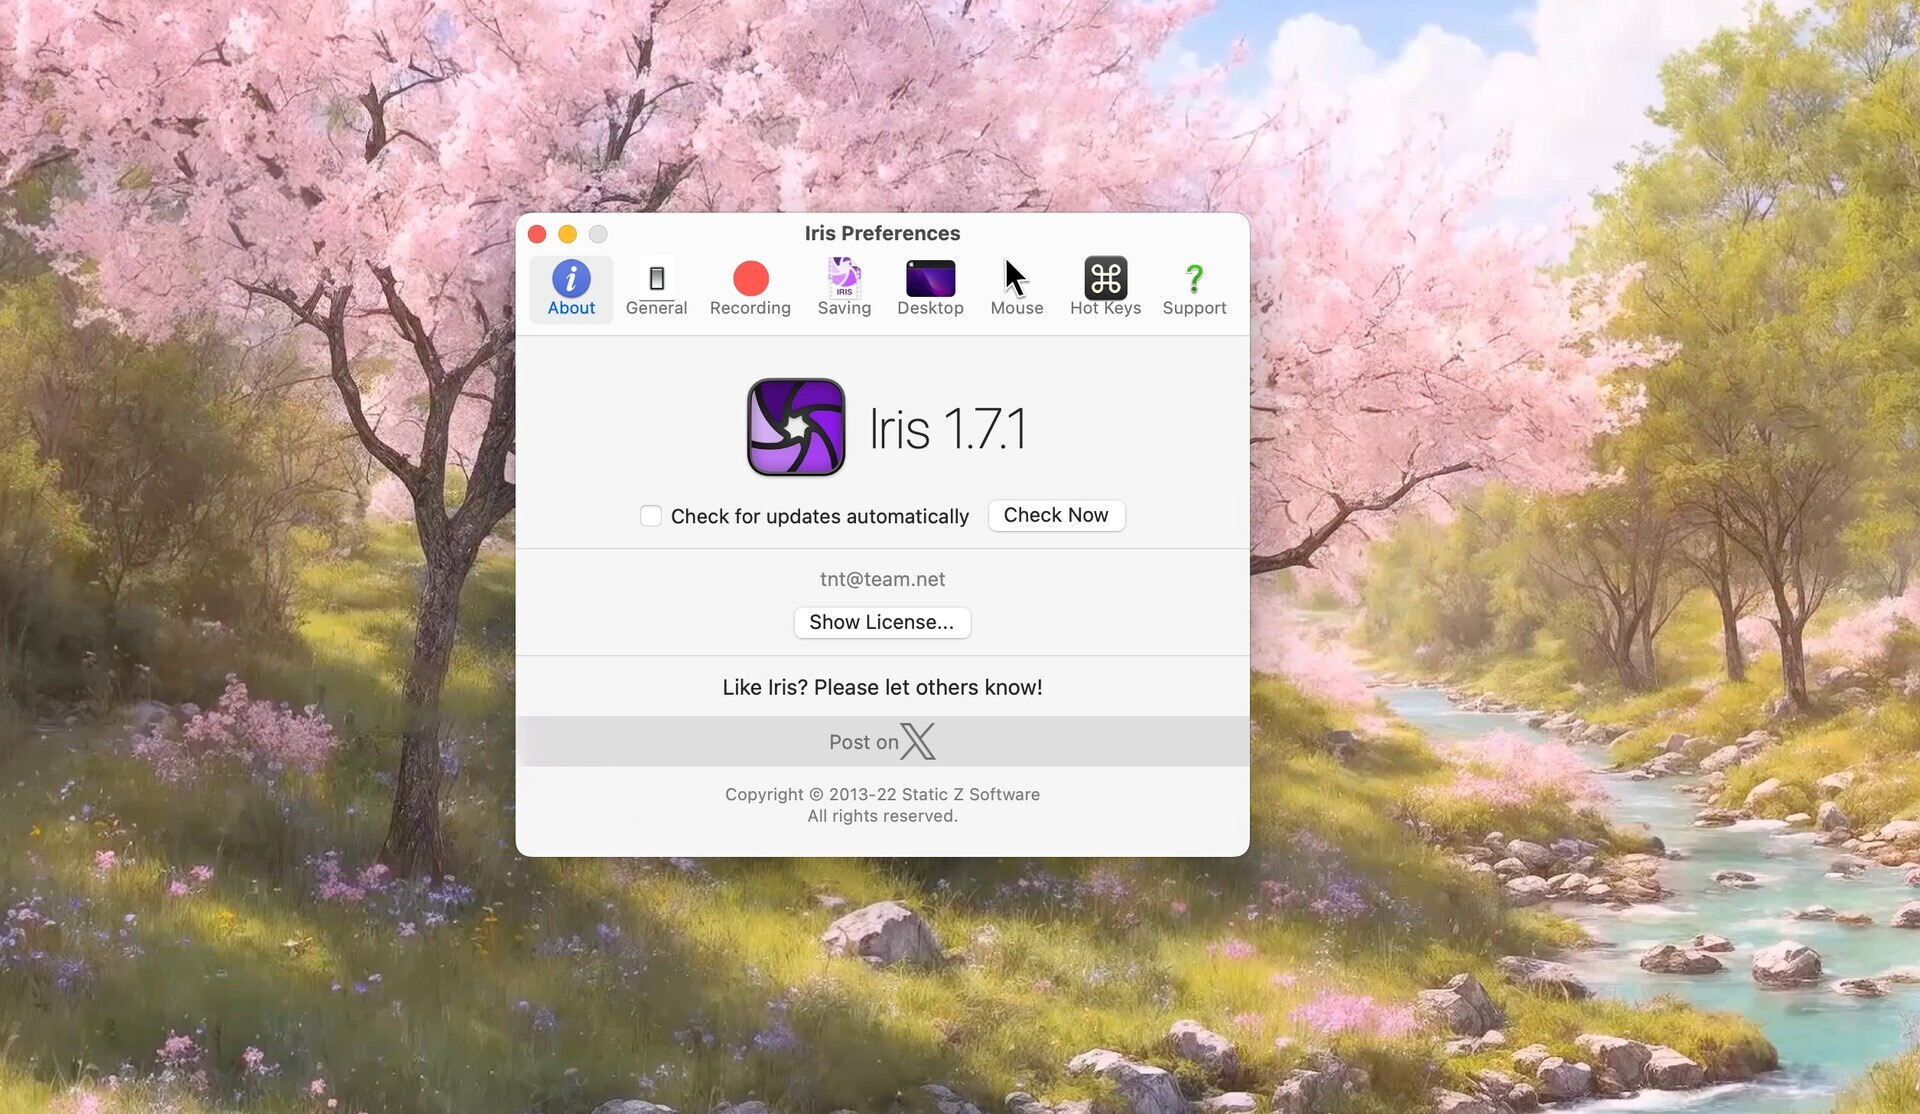Click the purple Iris app logo
1920x1114 pixels.
click(796, 427)
